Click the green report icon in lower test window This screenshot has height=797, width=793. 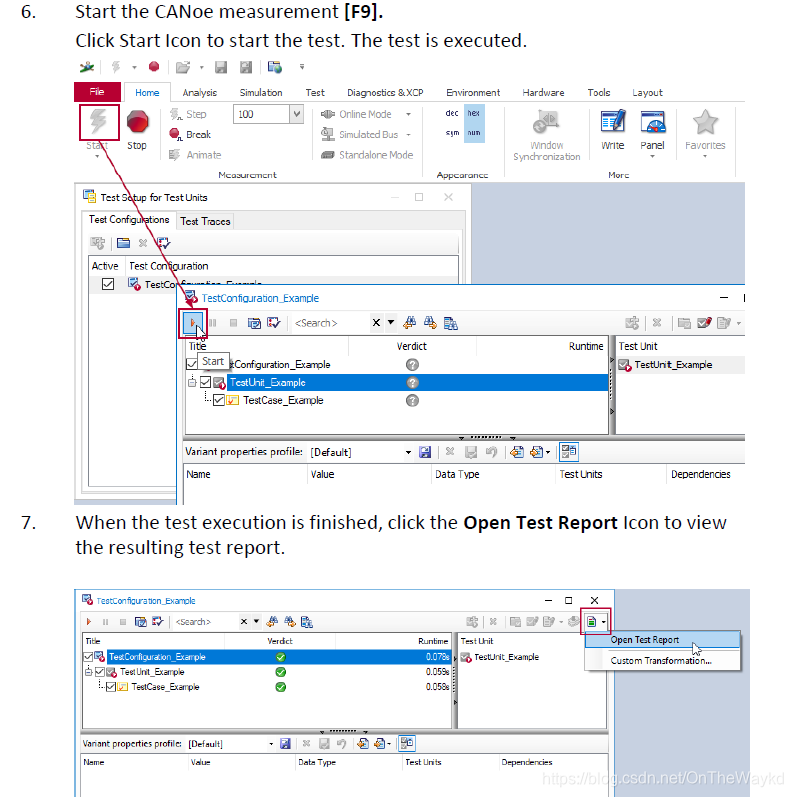pyautogui.click(x=591, y=622)
